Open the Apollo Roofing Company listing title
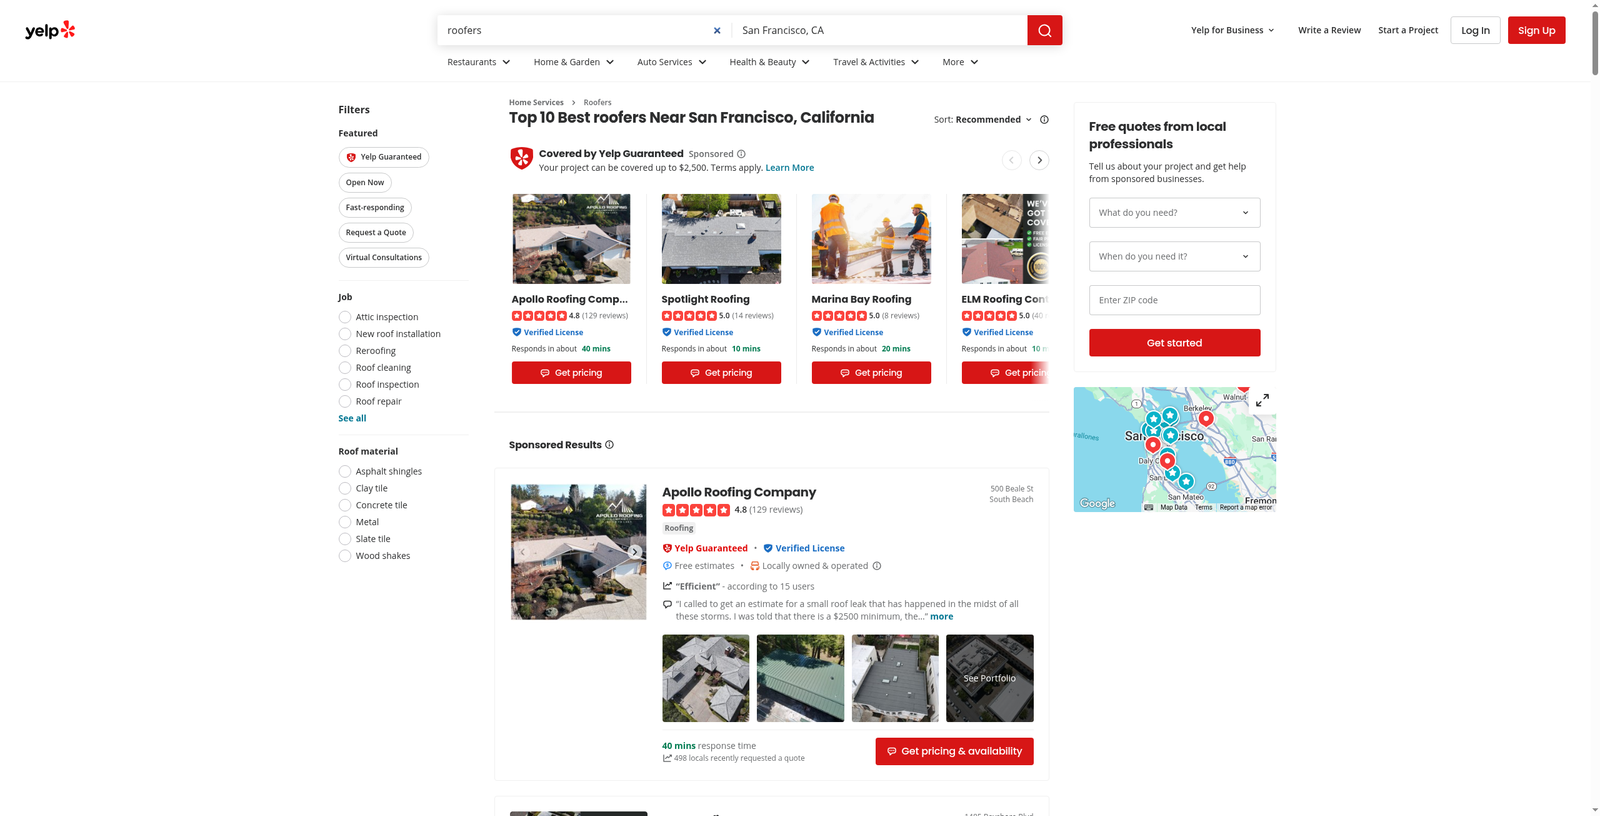1600x816 pixels. [739, 492]
